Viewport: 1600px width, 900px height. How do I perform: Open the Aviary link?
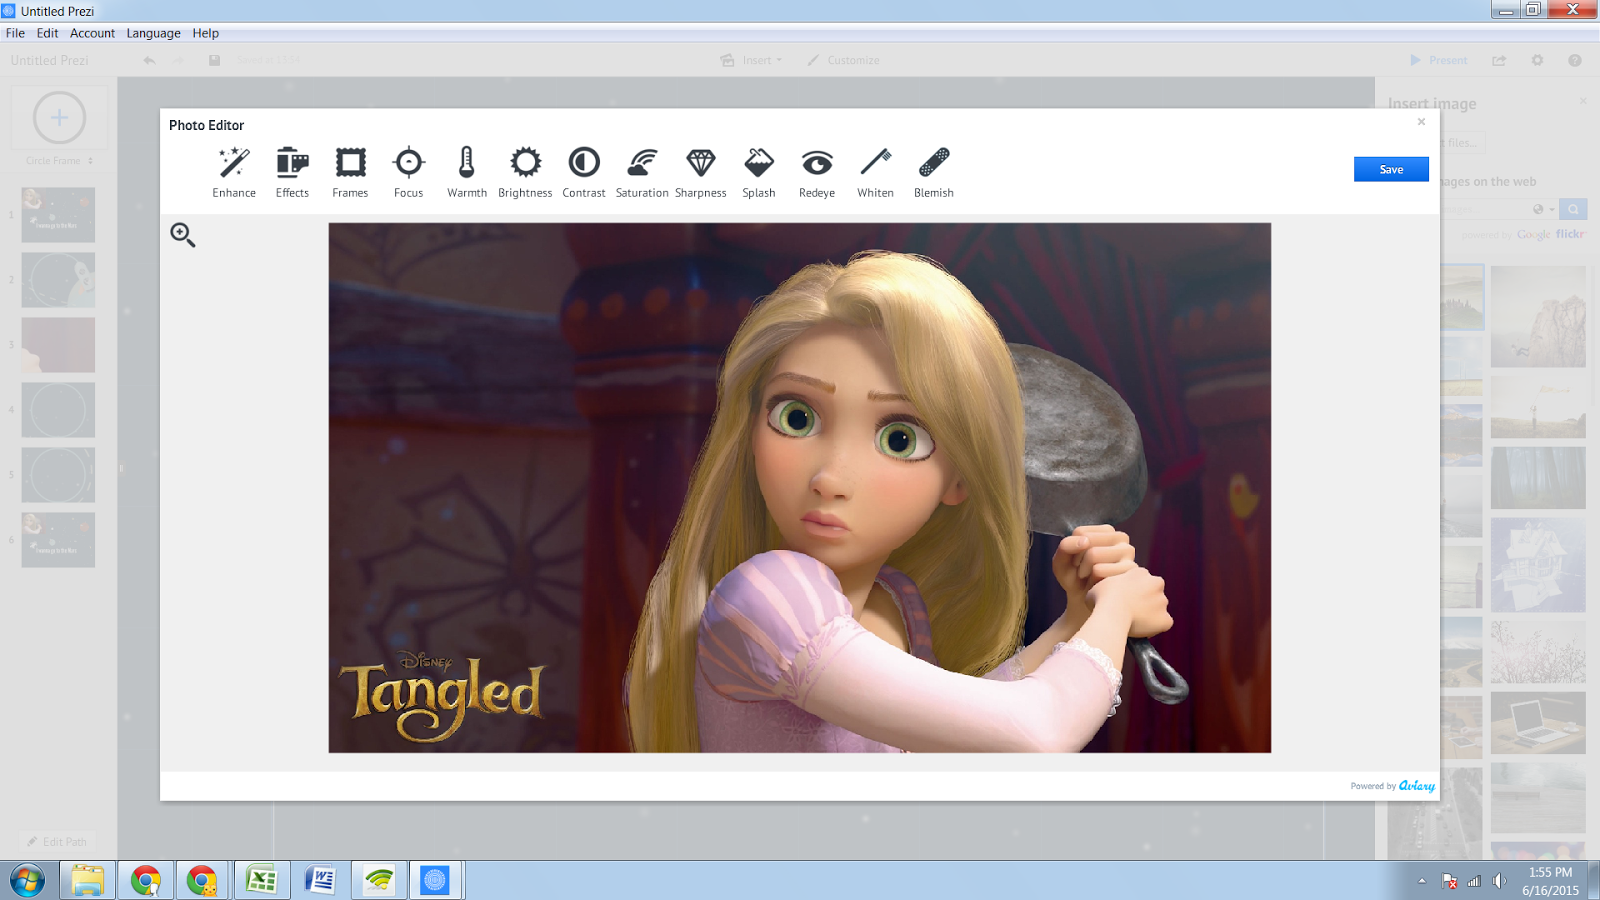[1416, 786]
